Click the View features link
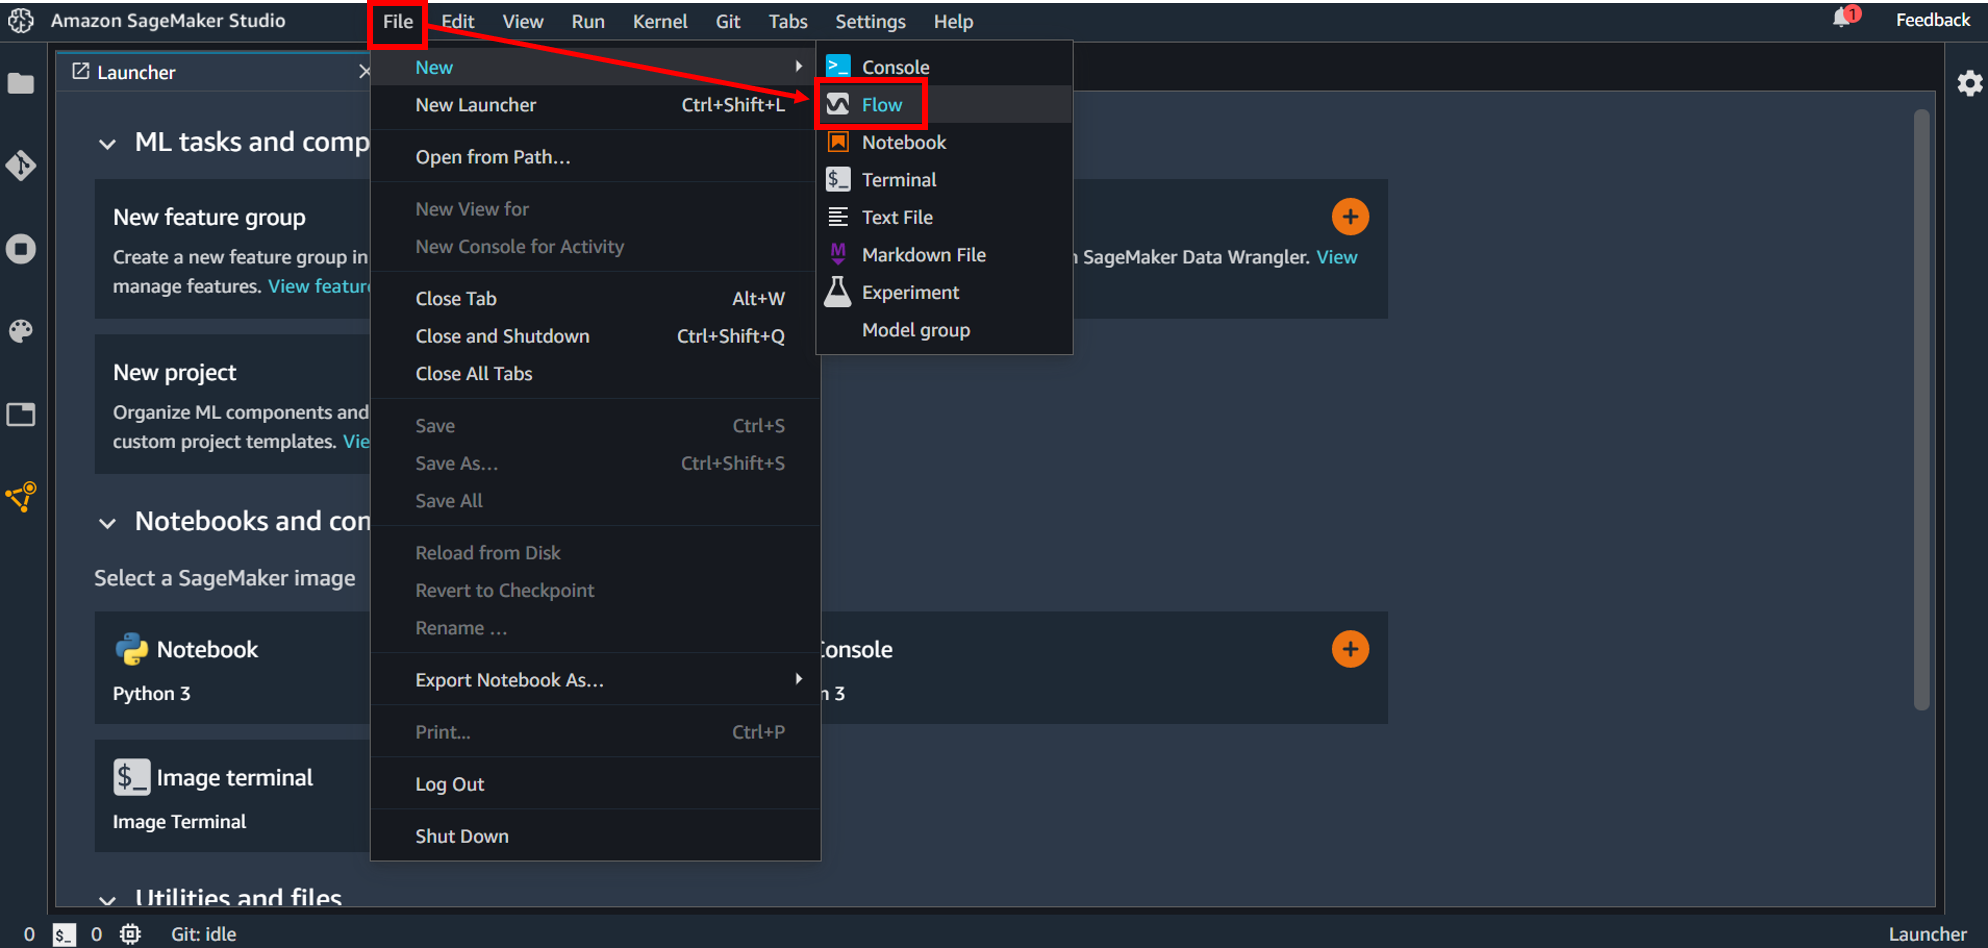Screen dimensions: 1988x948 pos(319,286)
